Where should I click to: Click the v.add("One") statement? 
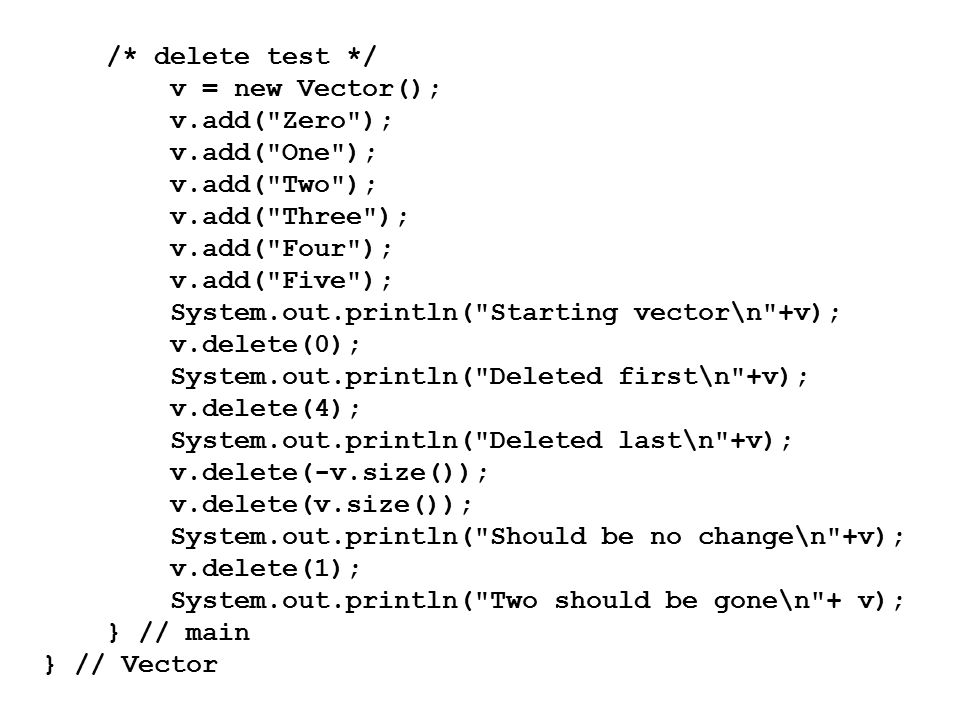[x=272, y=152]
